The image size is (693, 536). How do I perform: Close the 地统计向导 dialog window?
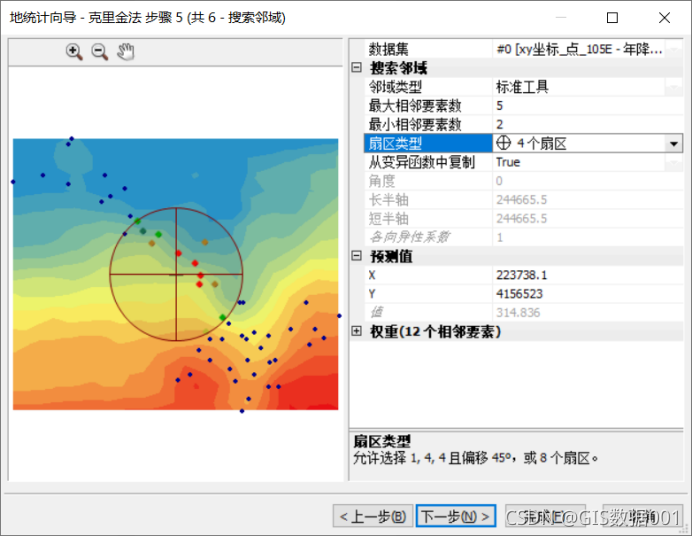point(664,18)
